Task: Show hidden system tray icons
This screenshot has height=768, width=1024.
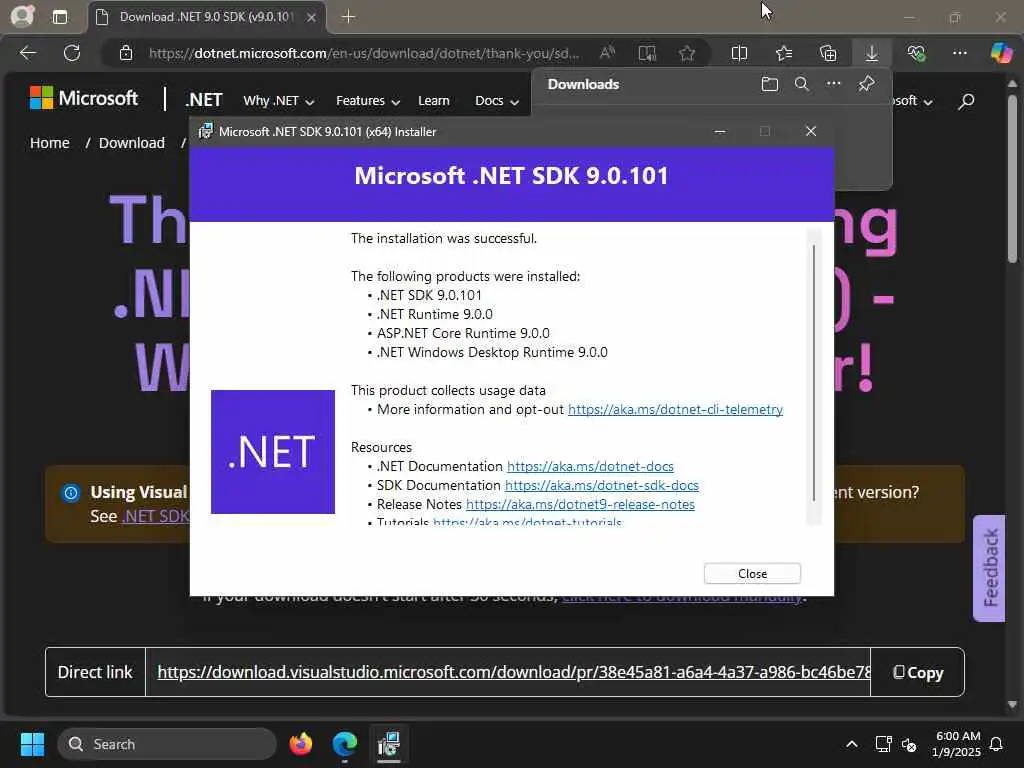Action: coord(852,744)
